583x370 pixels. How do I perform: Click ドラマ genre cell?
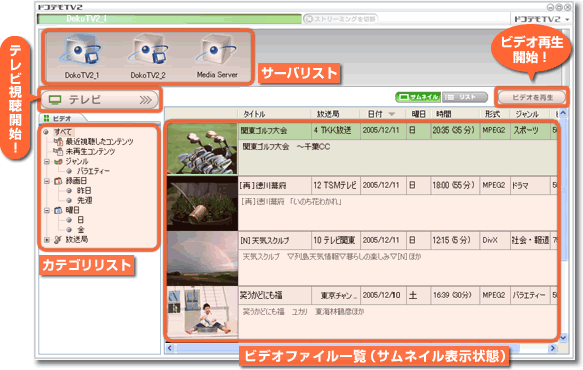pyautogui.click(x=530, y=185)
